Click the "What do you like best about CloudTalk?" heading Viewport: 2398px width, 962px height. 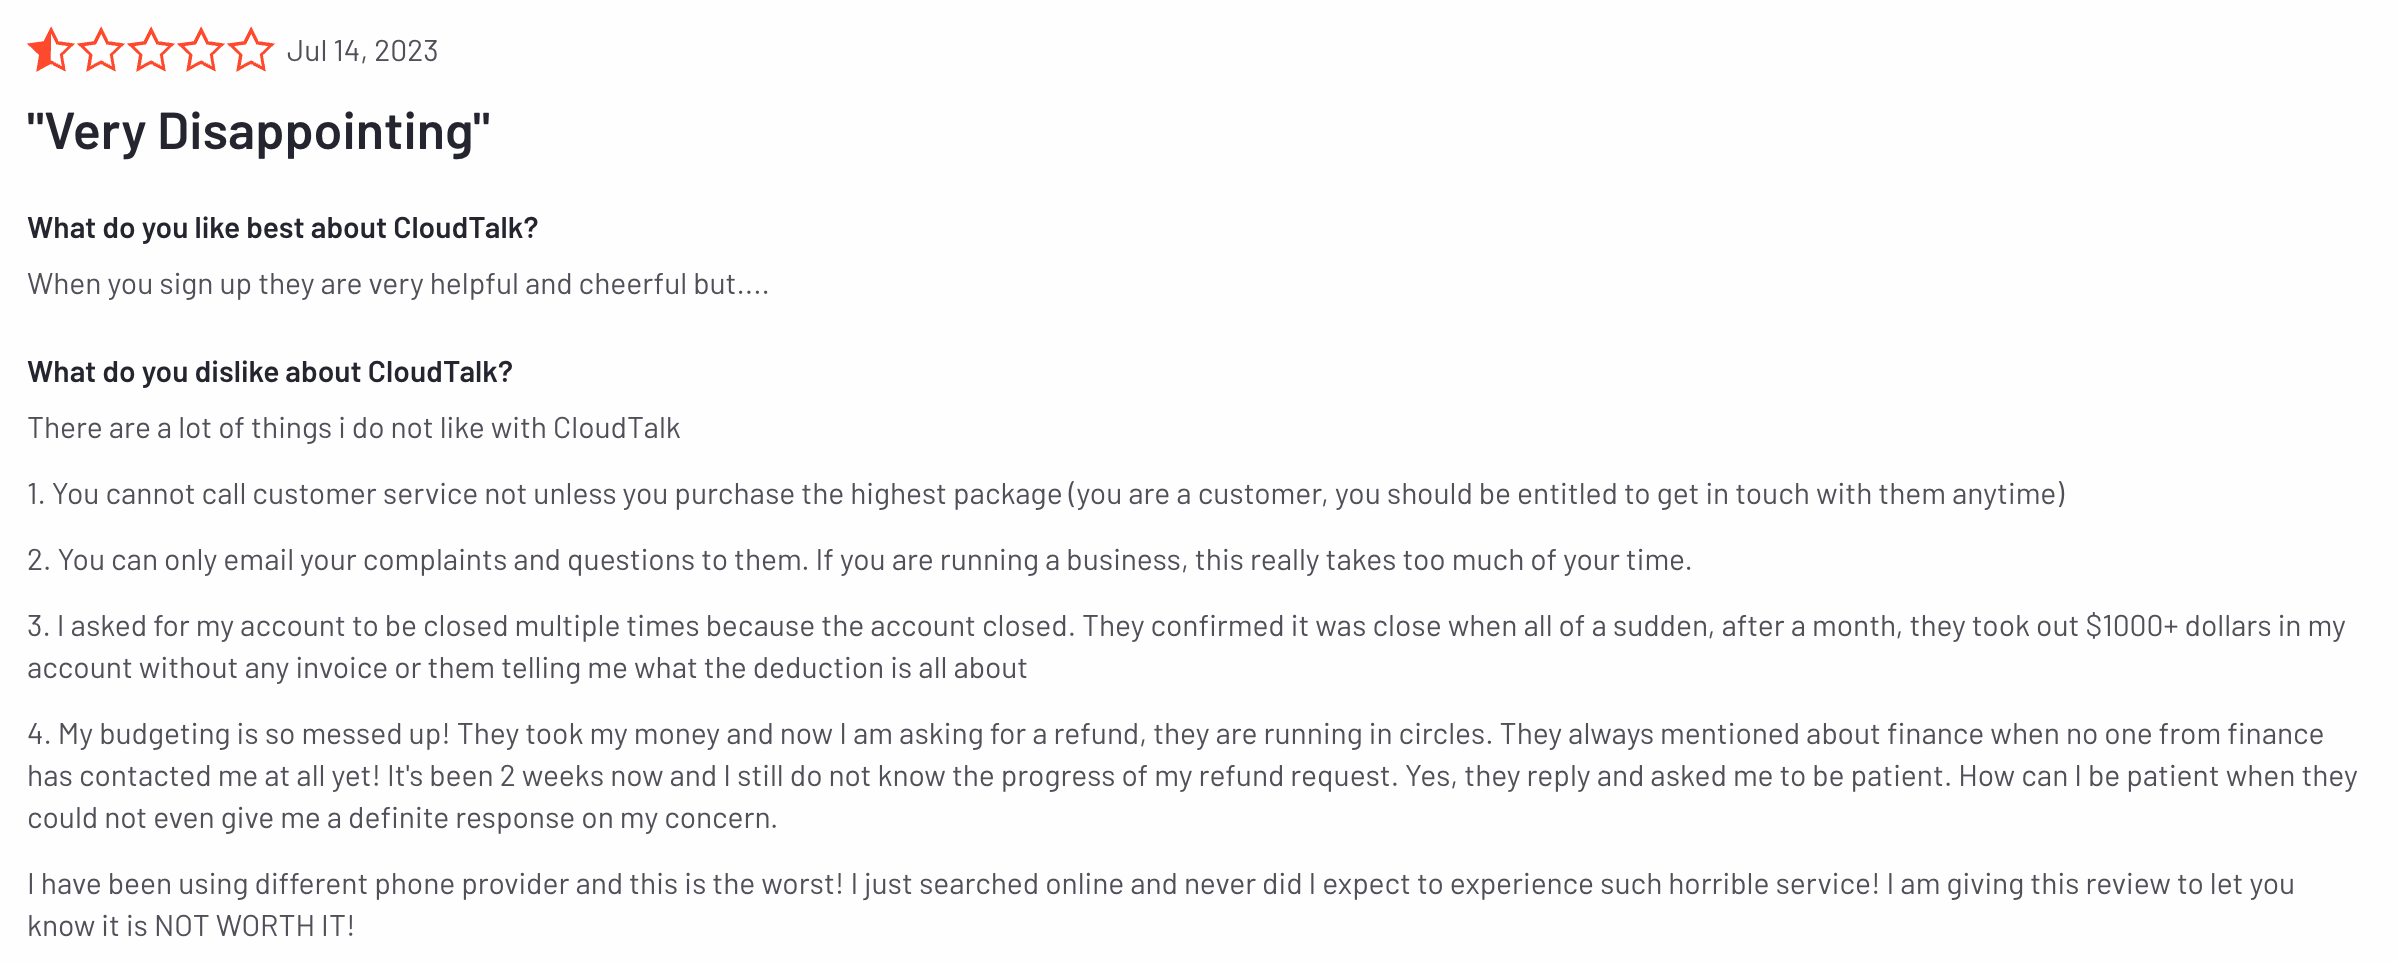pos(282,228)
